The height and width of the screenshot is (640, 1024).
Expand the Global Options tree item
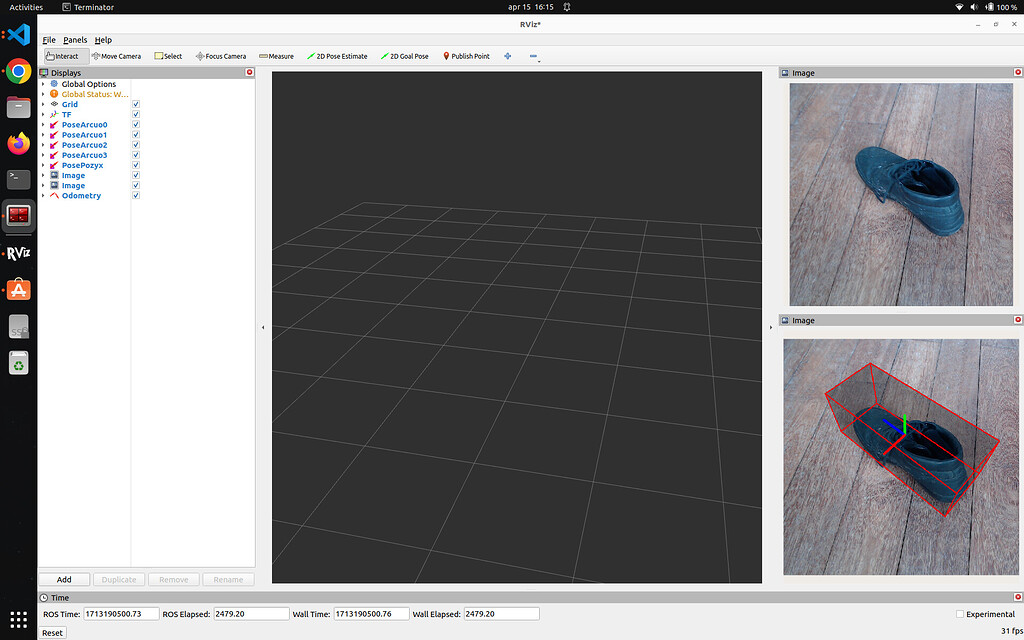(x=41, y=84)
